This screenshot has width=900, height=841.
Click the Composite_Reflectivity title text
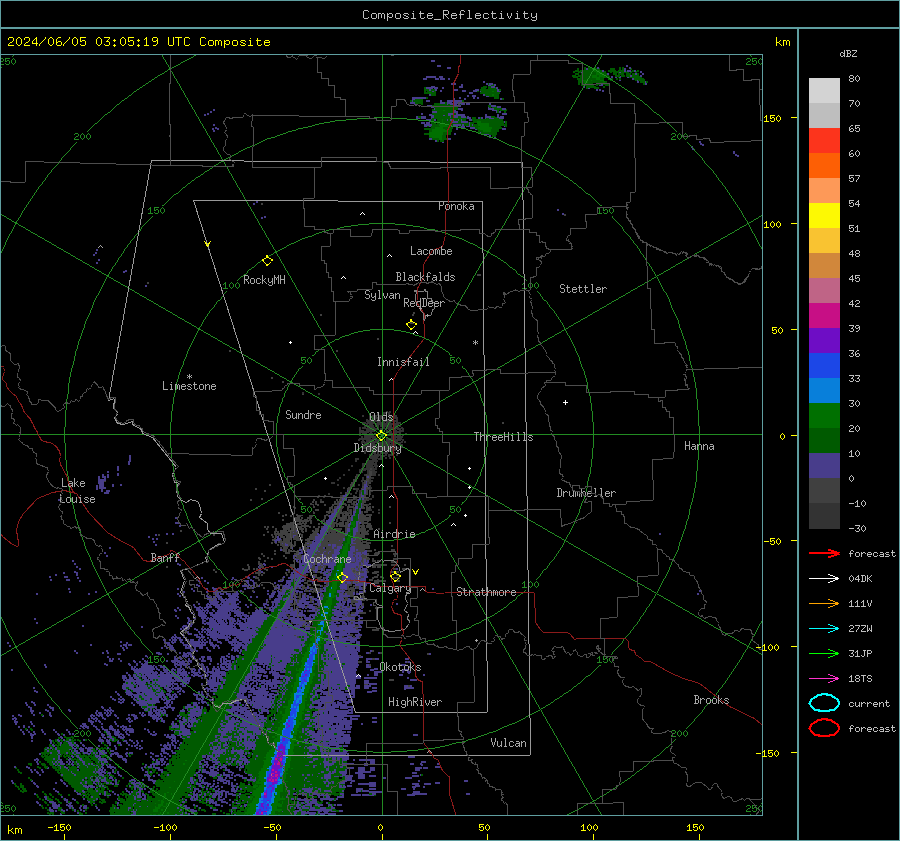pos(449,15)
